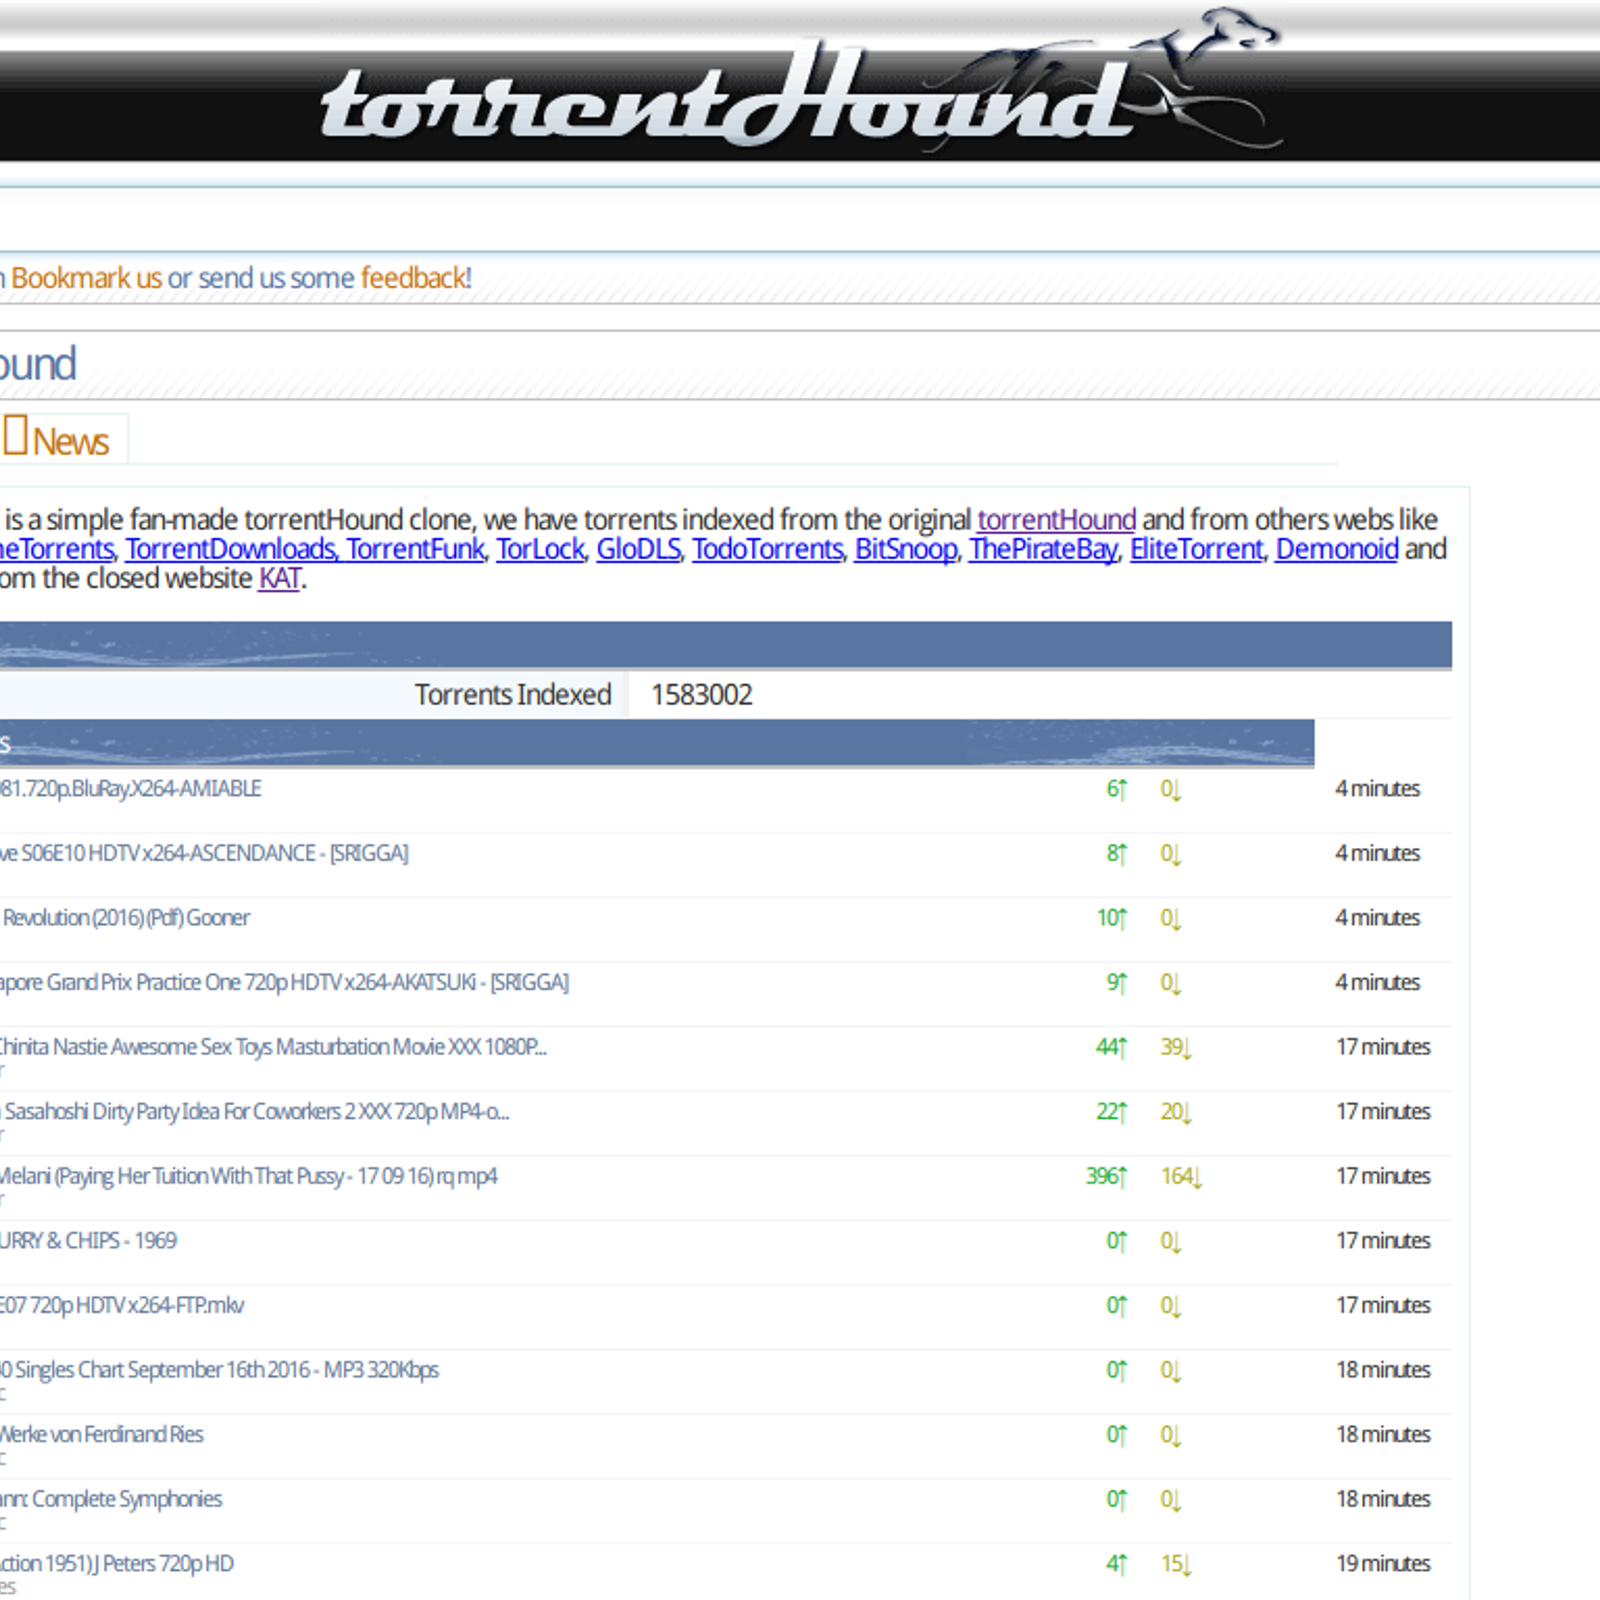
Task: Open the Complete Symphonies torrent
Action: pos(111,1499)
